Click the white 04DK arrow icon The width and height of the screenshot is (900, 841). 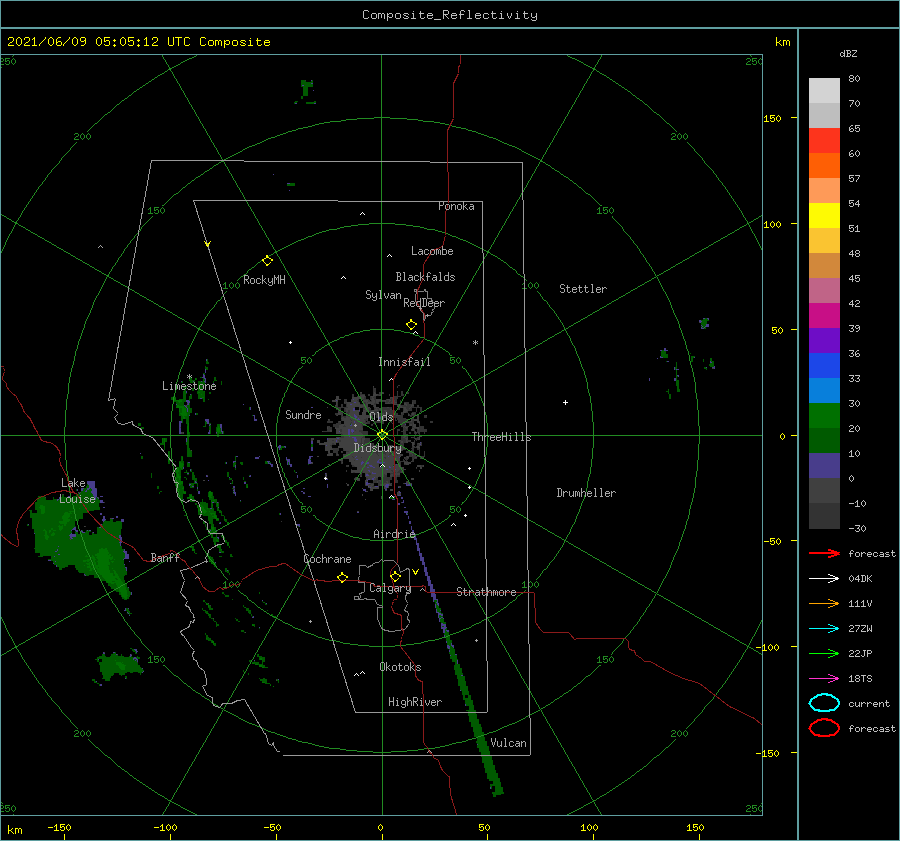coord(824,578)
